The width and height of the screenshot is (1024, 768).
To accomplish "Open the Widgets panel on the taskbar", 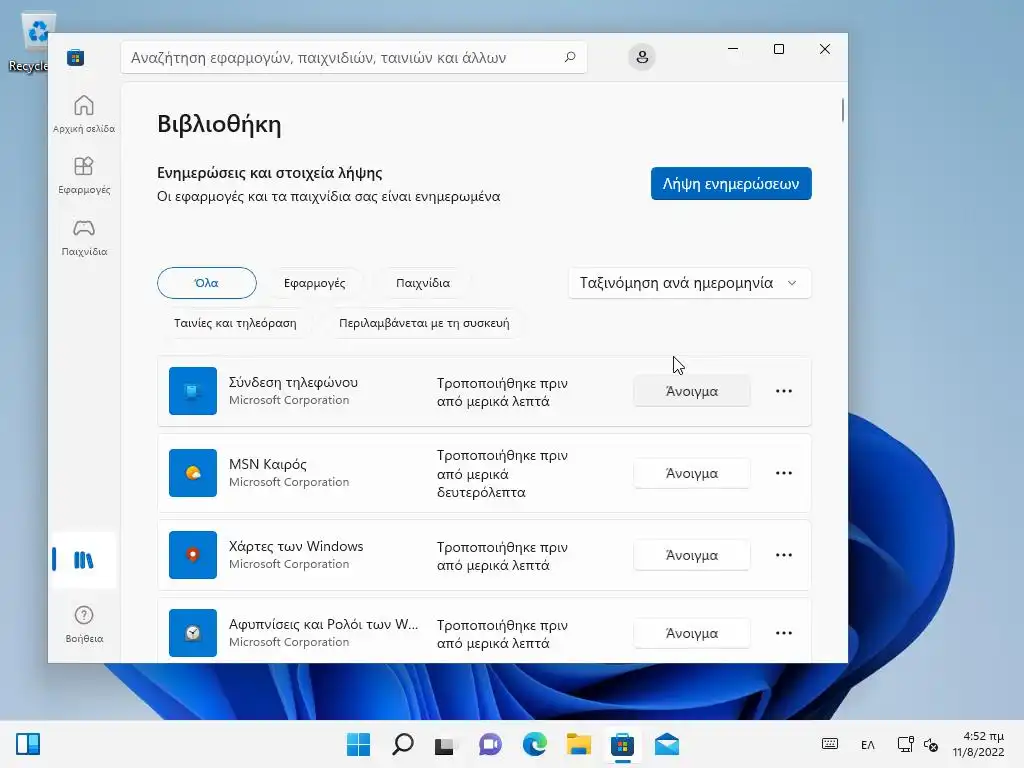I will (x=28, y=744).
